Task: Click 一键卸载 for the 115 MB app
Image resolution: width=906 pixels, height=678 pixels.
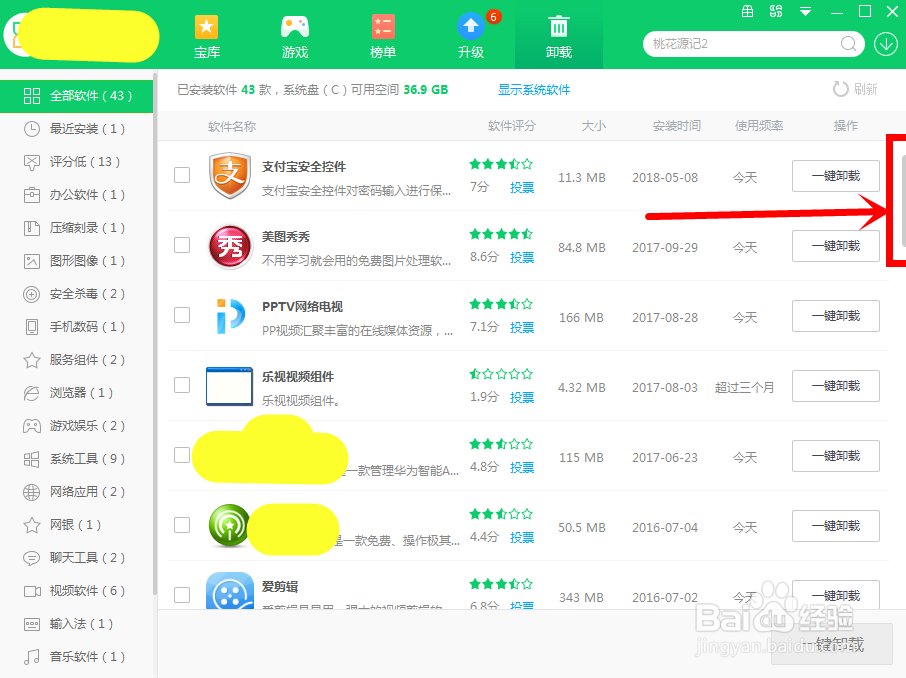Action: coord(836,455)
